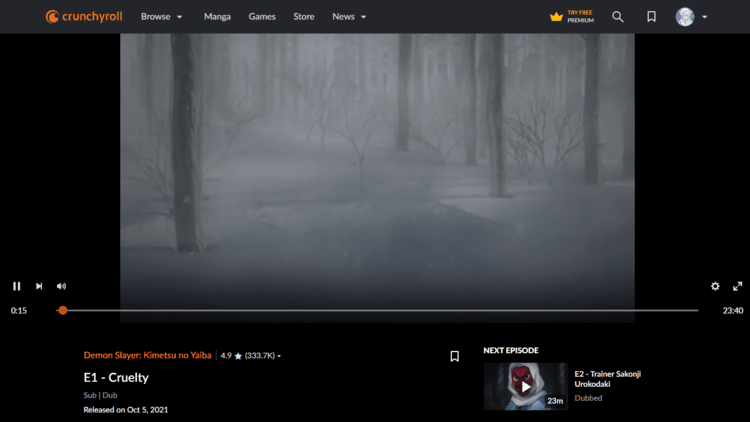The height and width of the screenshot is (422, 750).
Task: Enter fullscreen mode
Action: (738, 286)
